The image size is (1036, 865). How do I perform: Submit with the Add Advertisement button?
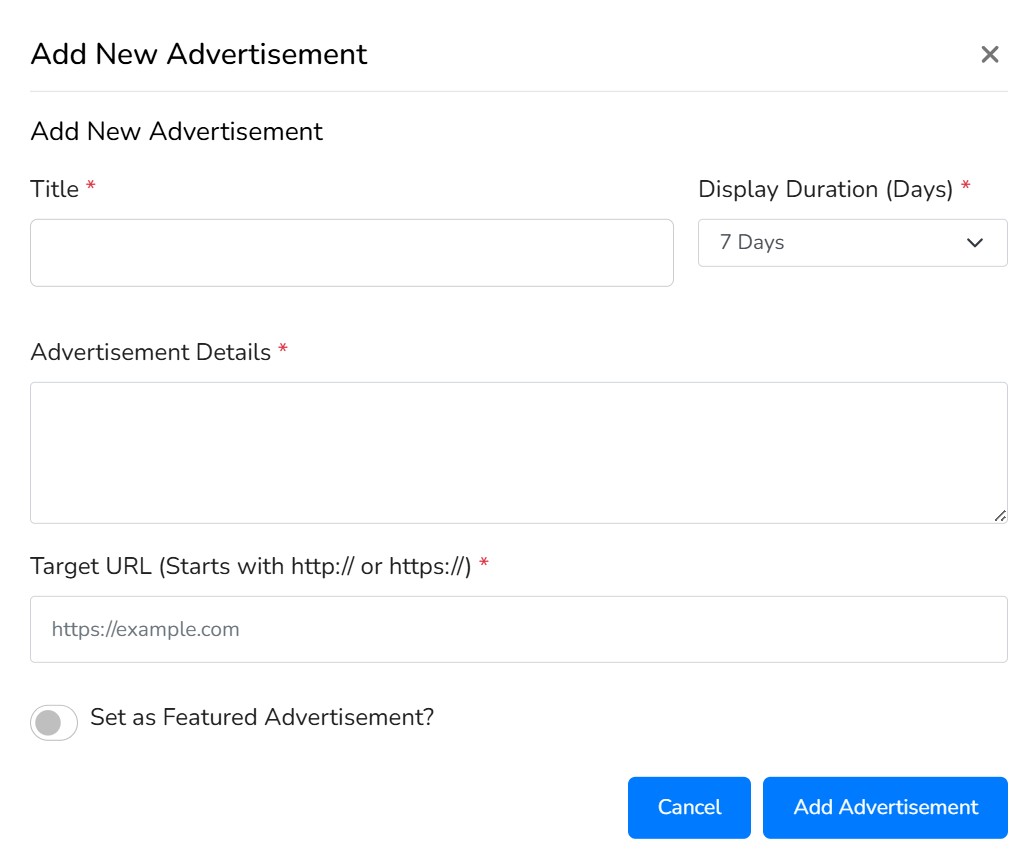click(885, 807)
